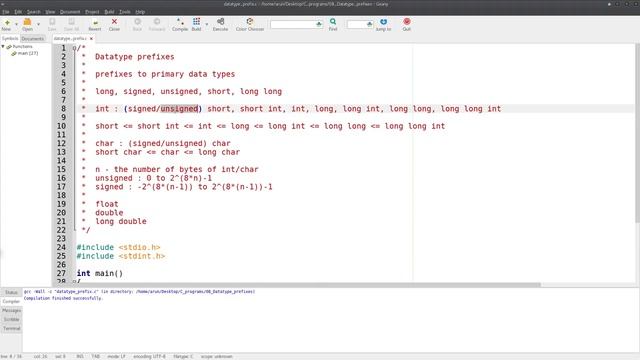Collapse the Functions tree node arrow
The width and height of the screenshot is (640, 360).
pos(3,47)
